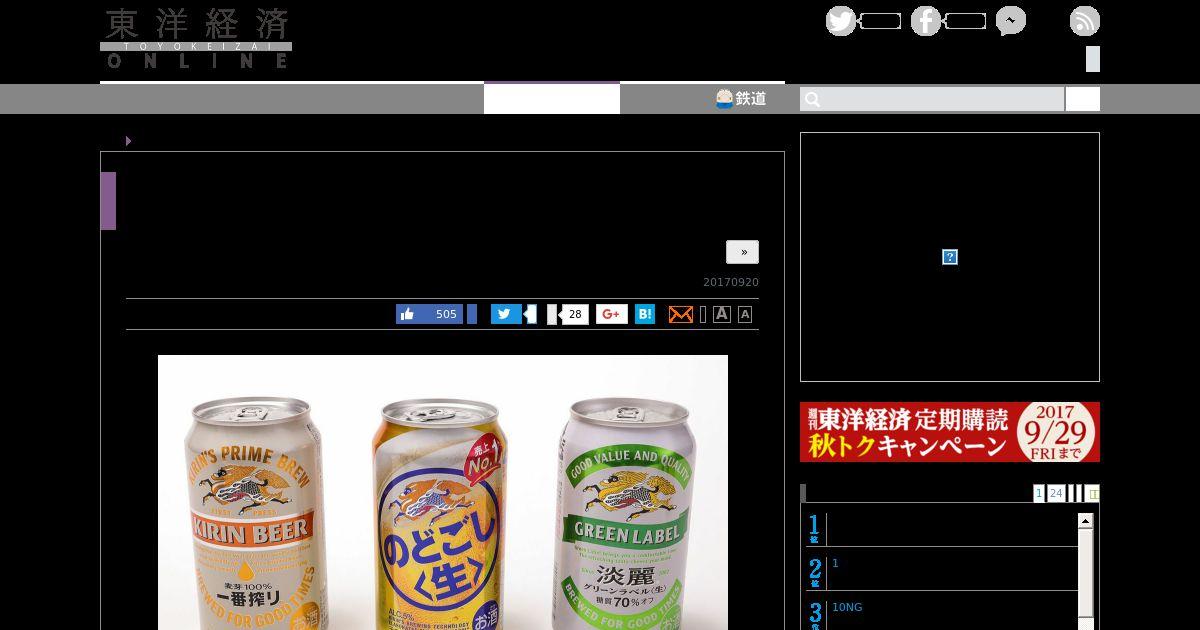Select the highlighted white navigation tab
Screen dimensions: 1200x630
tap(552, 98)
